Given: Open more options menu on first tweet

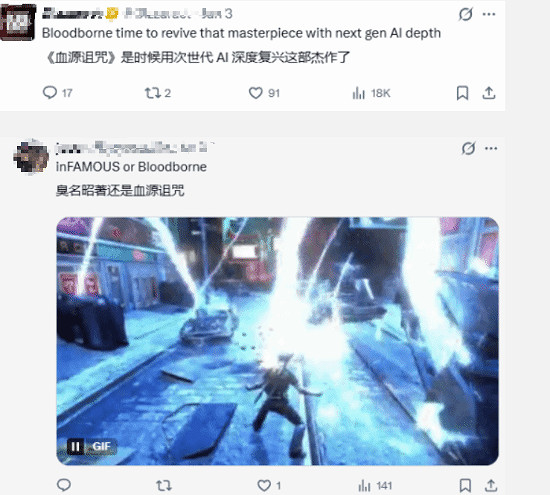Looking at the screenshot, I should [x=489, y=14].
